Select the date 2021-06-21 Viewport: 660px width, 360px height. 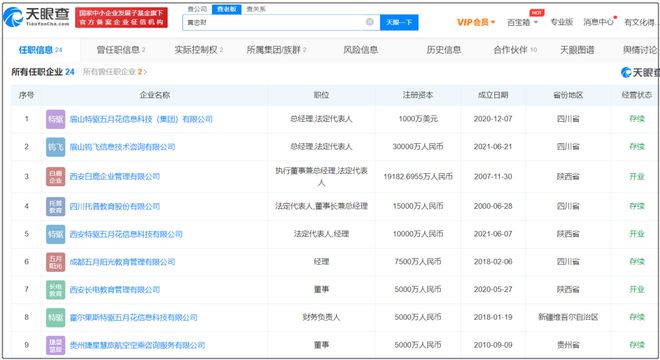point(493,147)
